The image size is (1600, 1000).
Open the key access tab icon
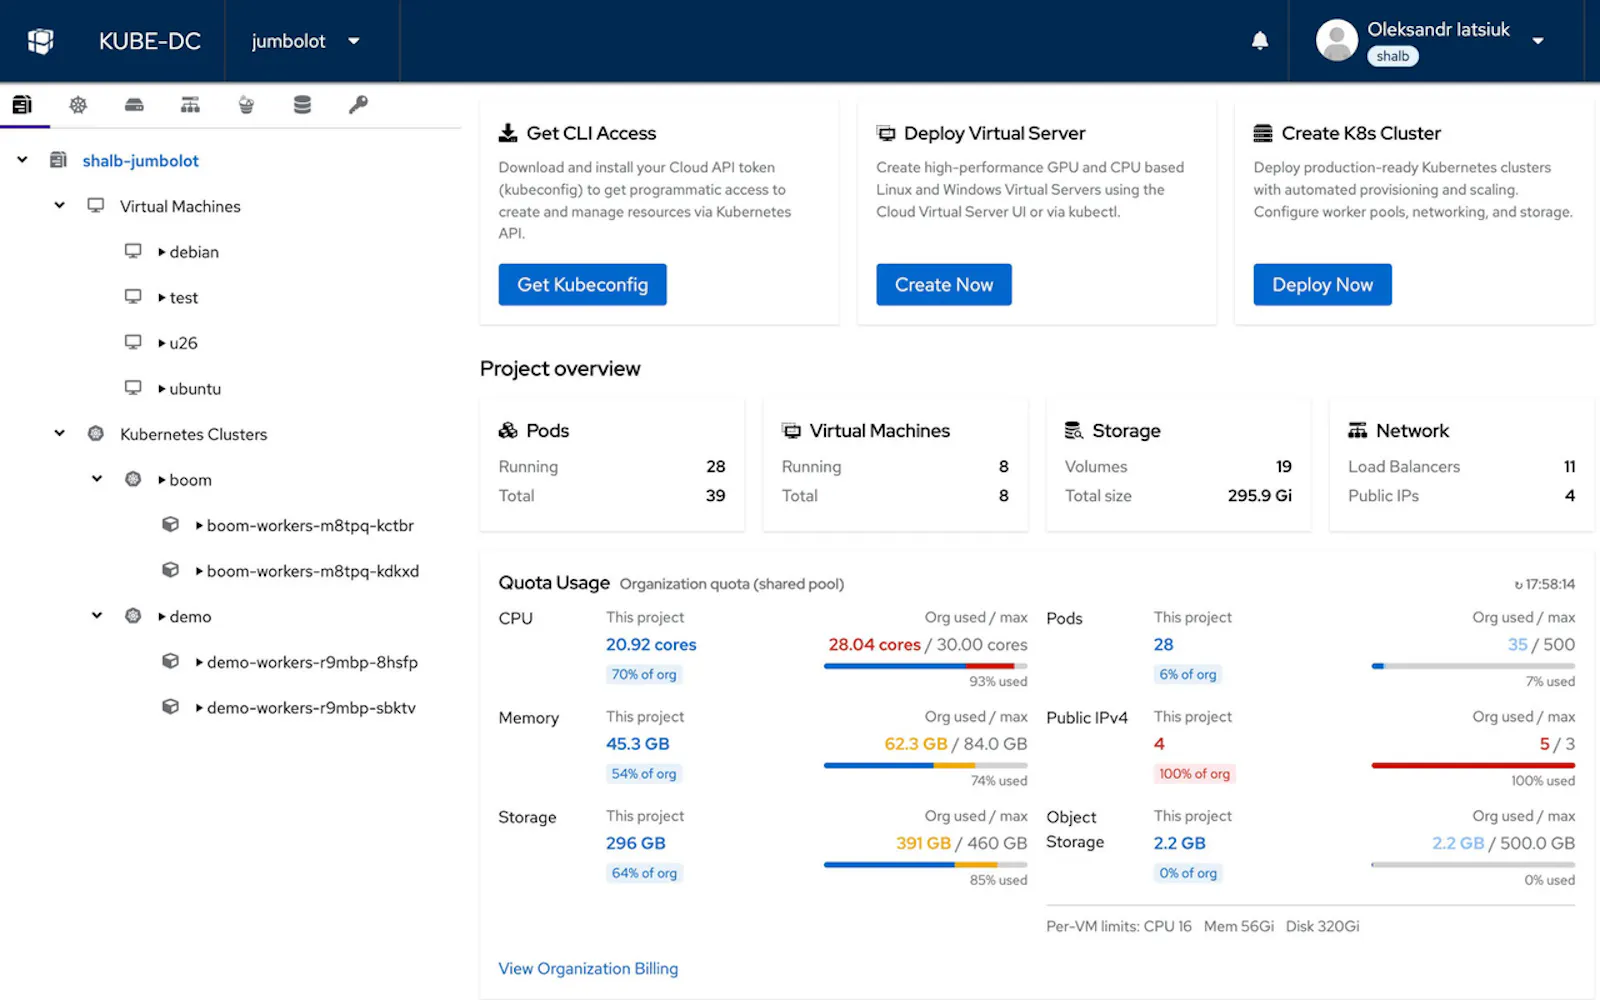point(358,104)
